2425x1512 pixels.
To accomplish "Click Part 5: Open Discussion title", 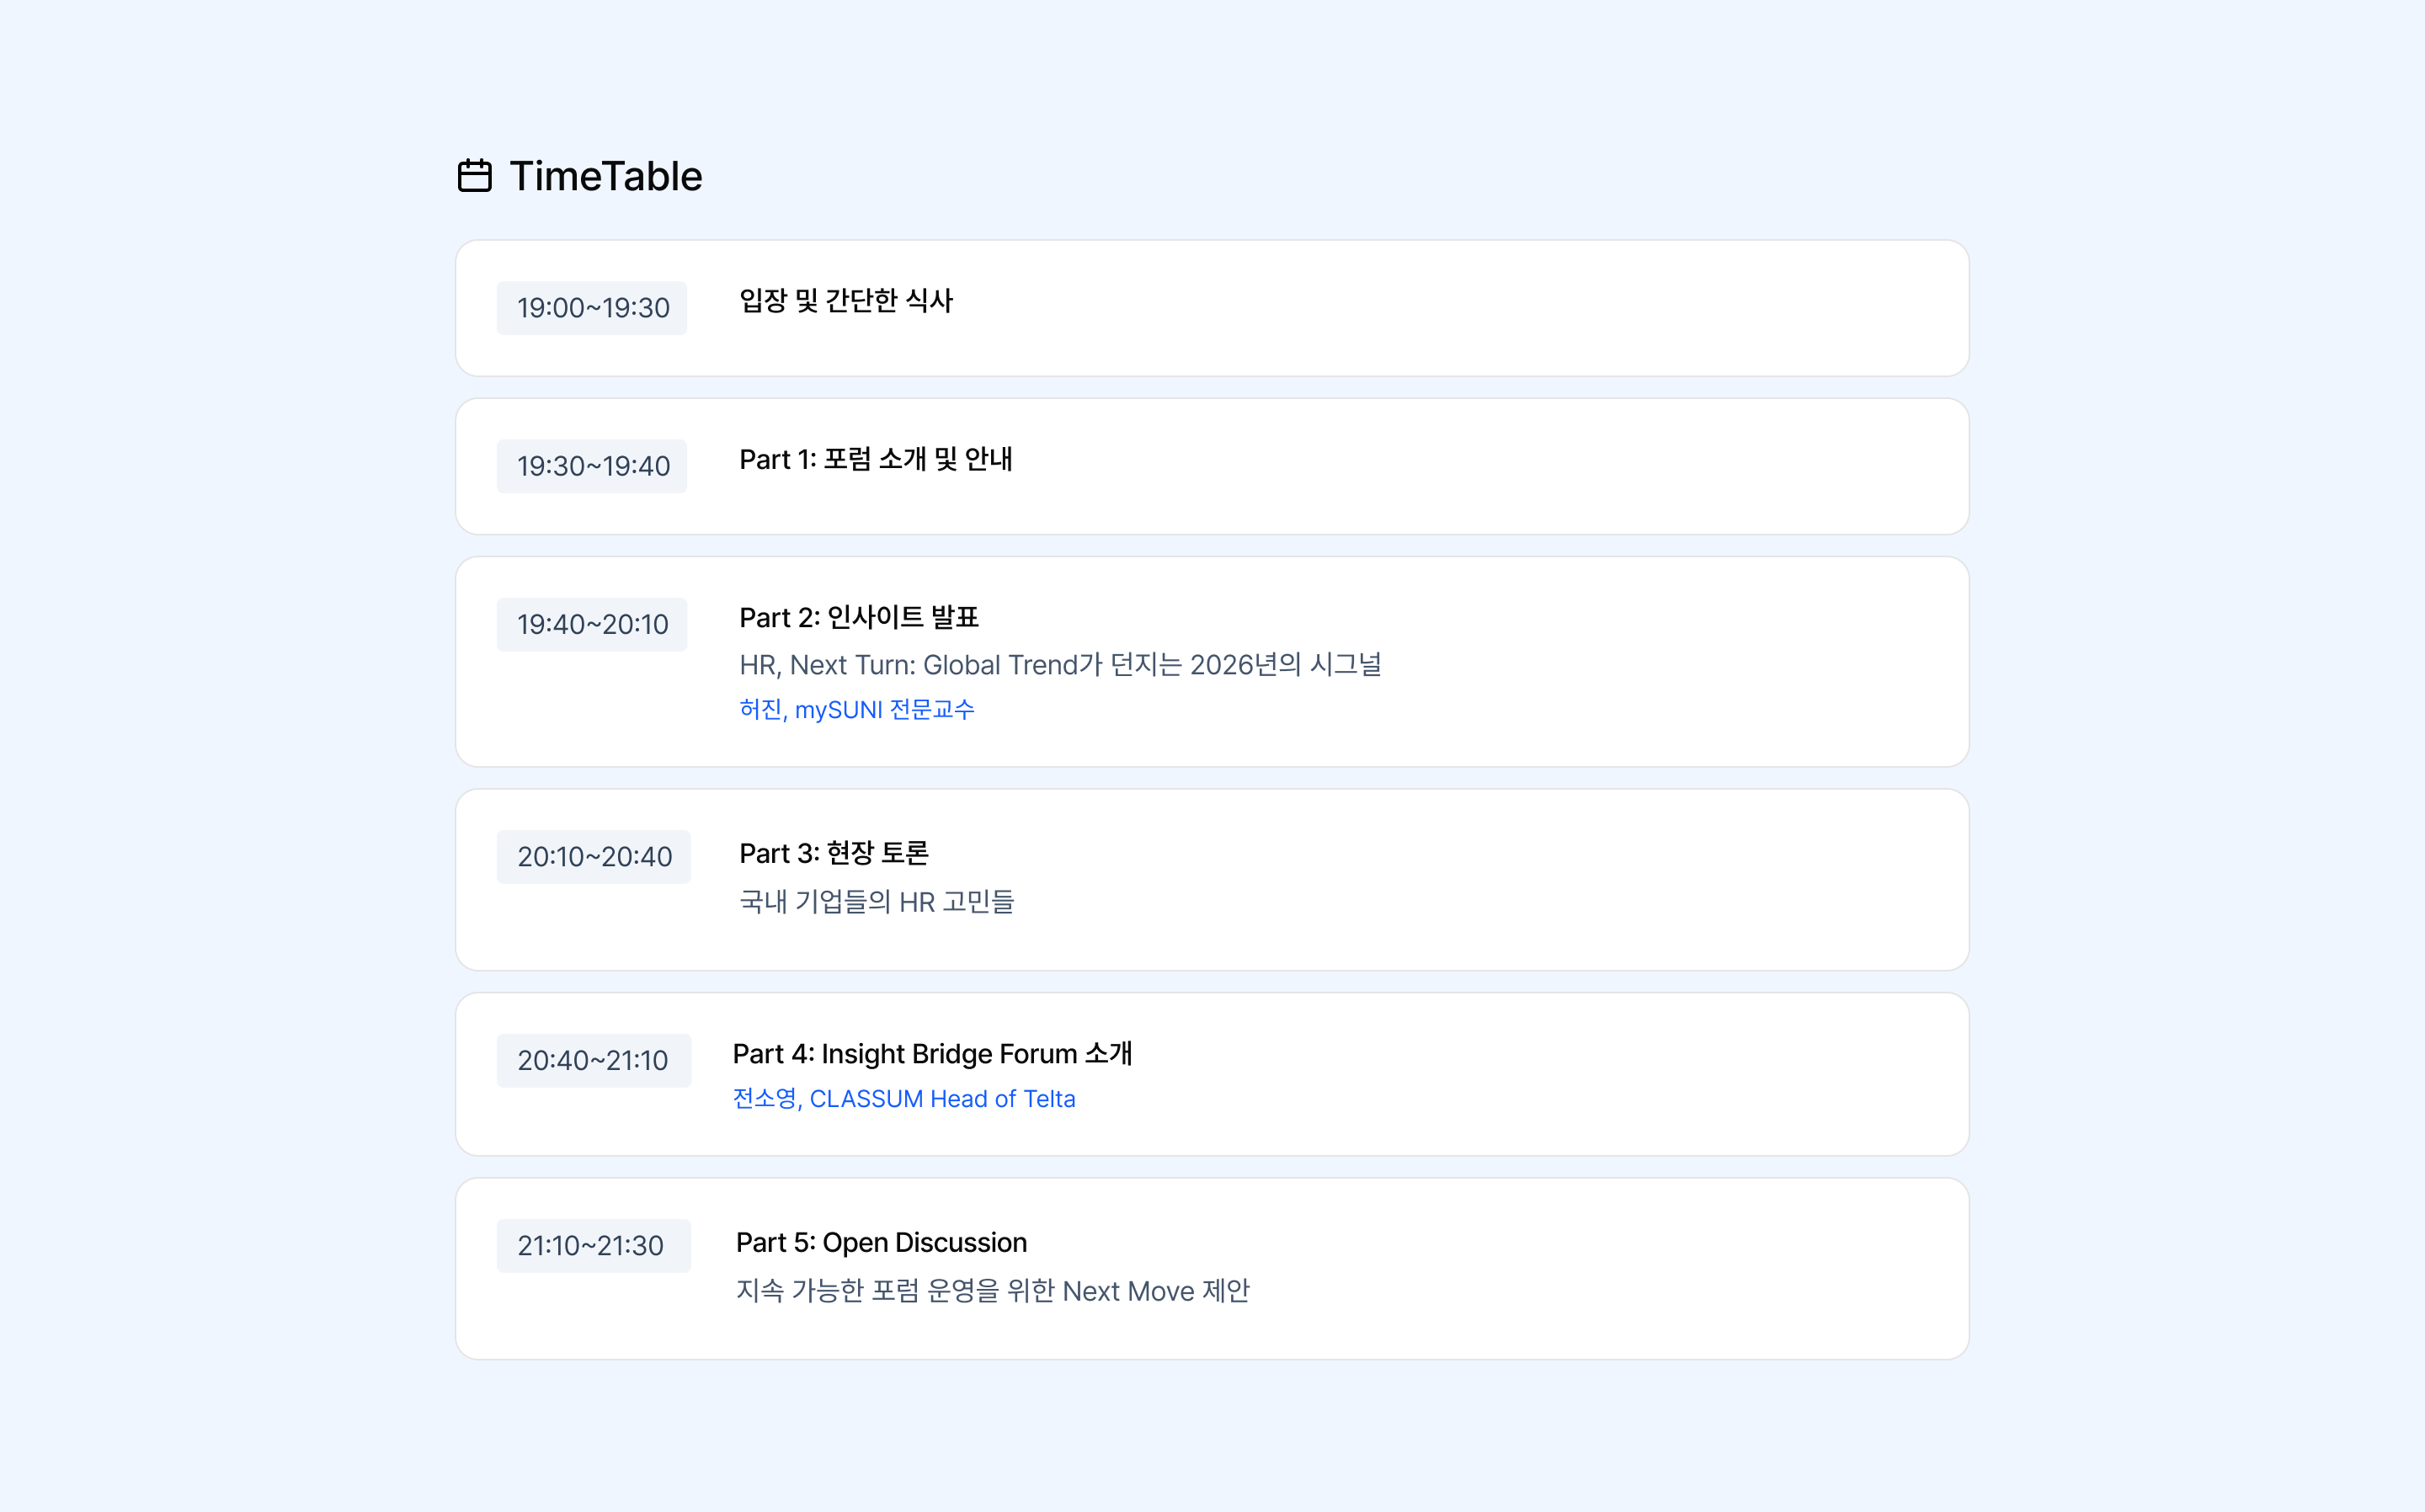I will click(x=881, y=1242).
